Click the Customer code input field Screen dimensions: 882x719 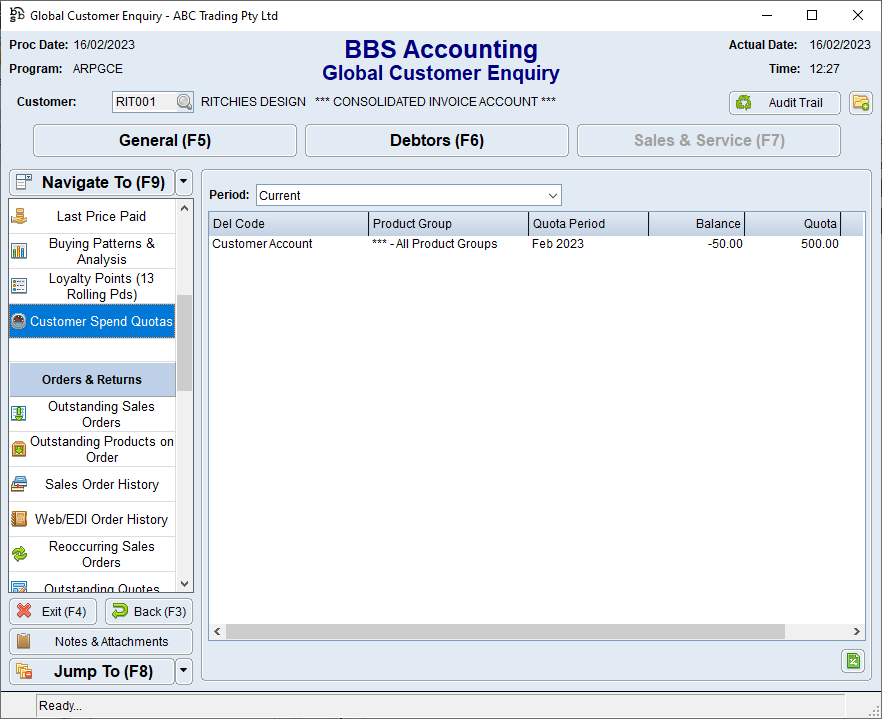point(144,102)
